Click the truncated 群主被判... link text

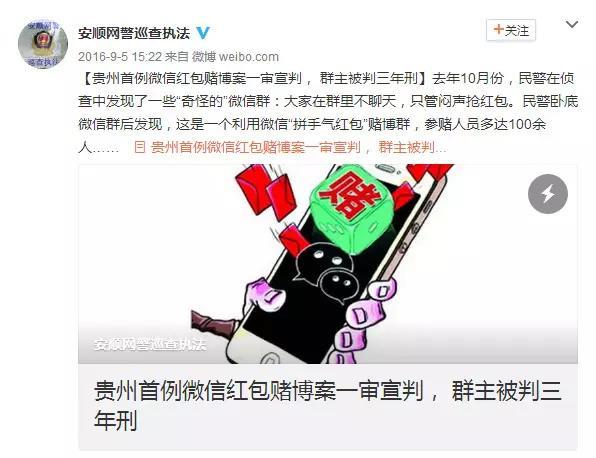point(412,147)
